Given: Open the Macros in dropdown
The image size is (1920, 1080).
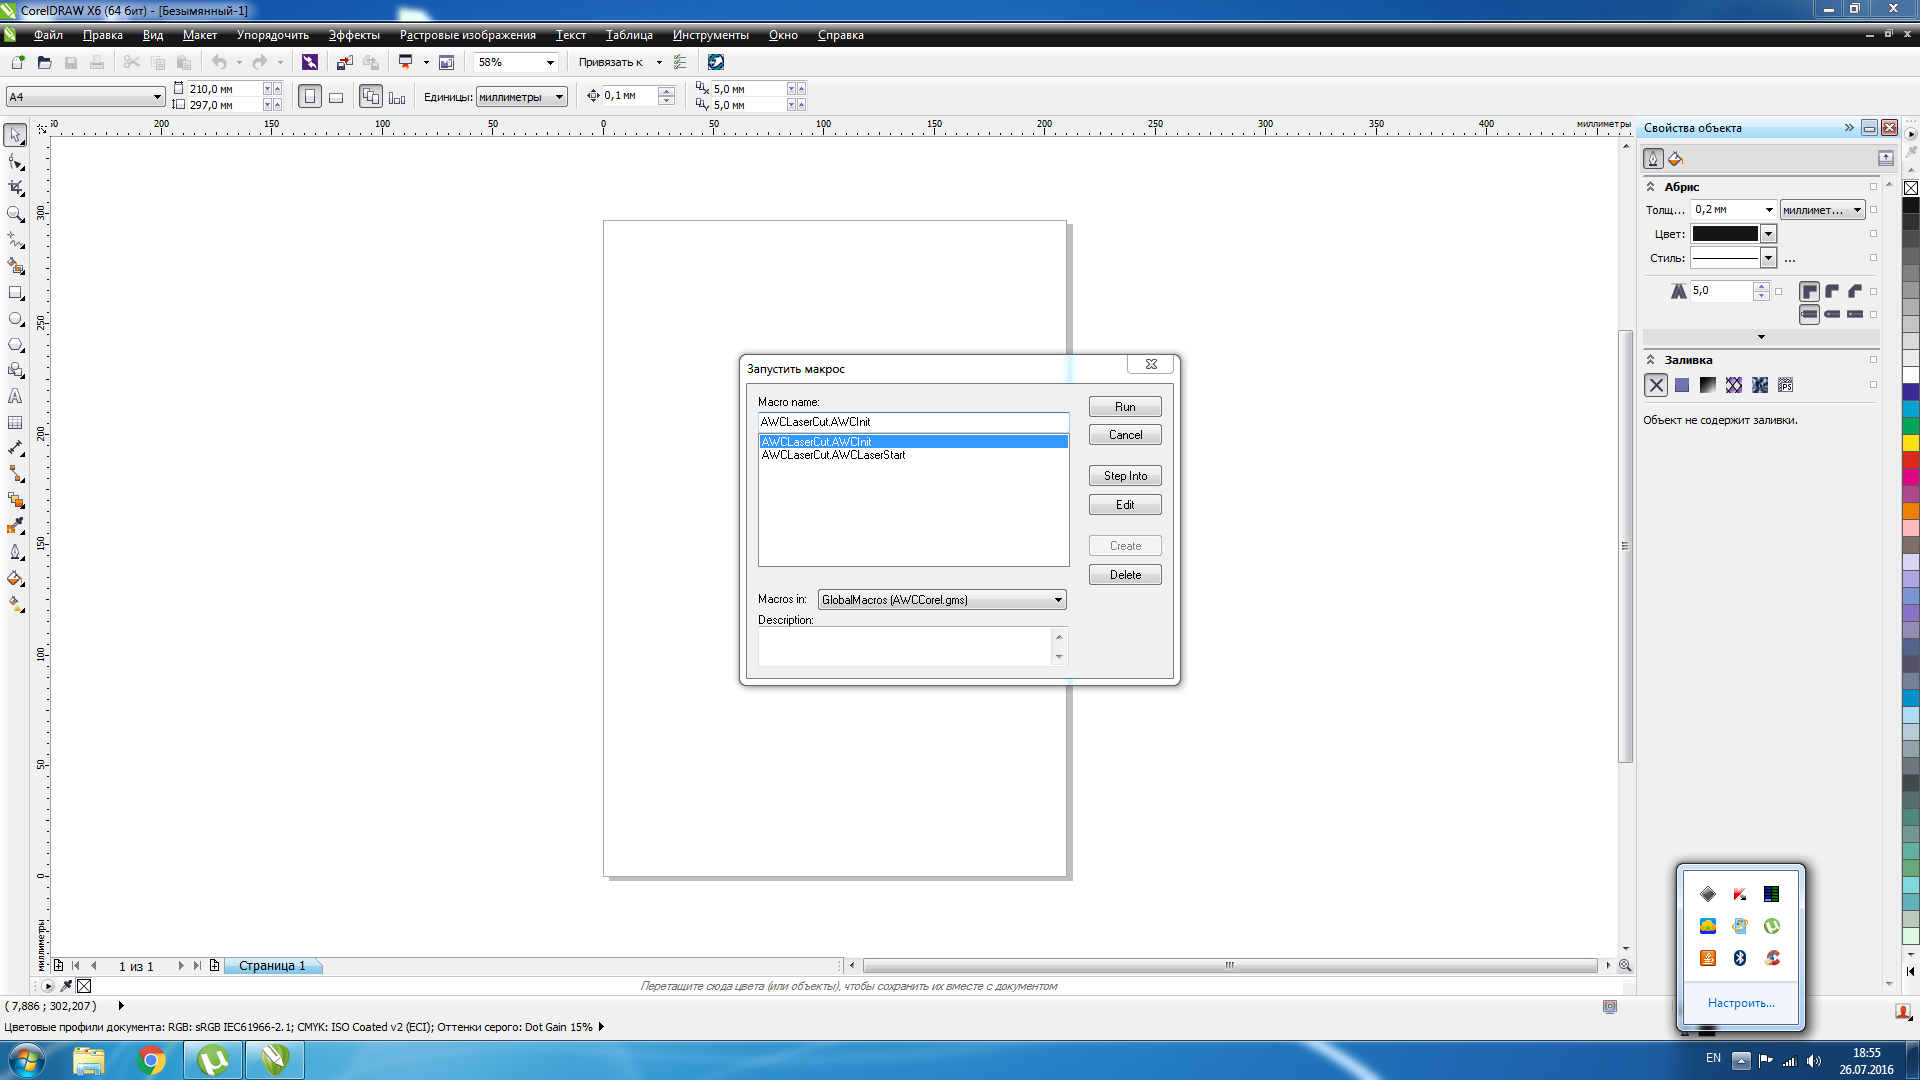Looking at the screenshot, I should pos(1057,600).
